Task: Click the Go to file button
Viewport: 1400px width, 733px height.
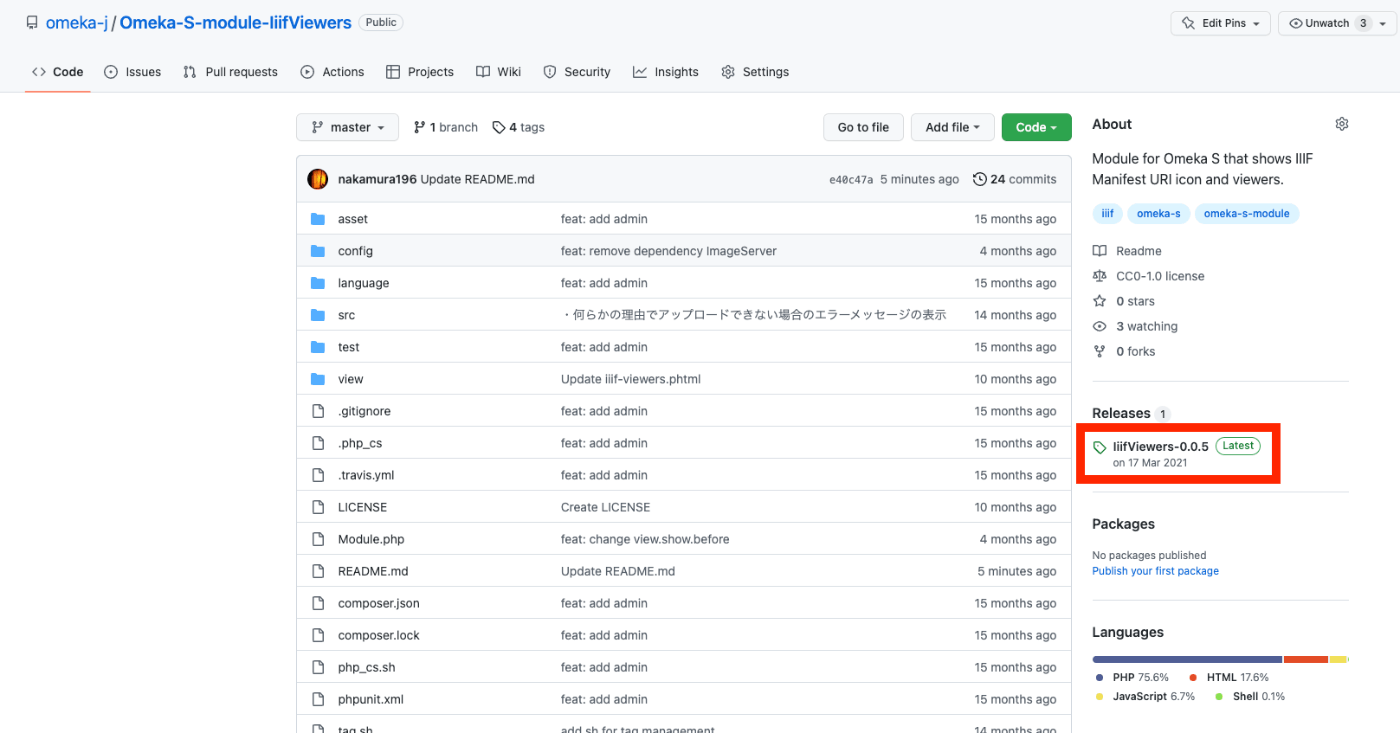Action: (x=863, y=127)
